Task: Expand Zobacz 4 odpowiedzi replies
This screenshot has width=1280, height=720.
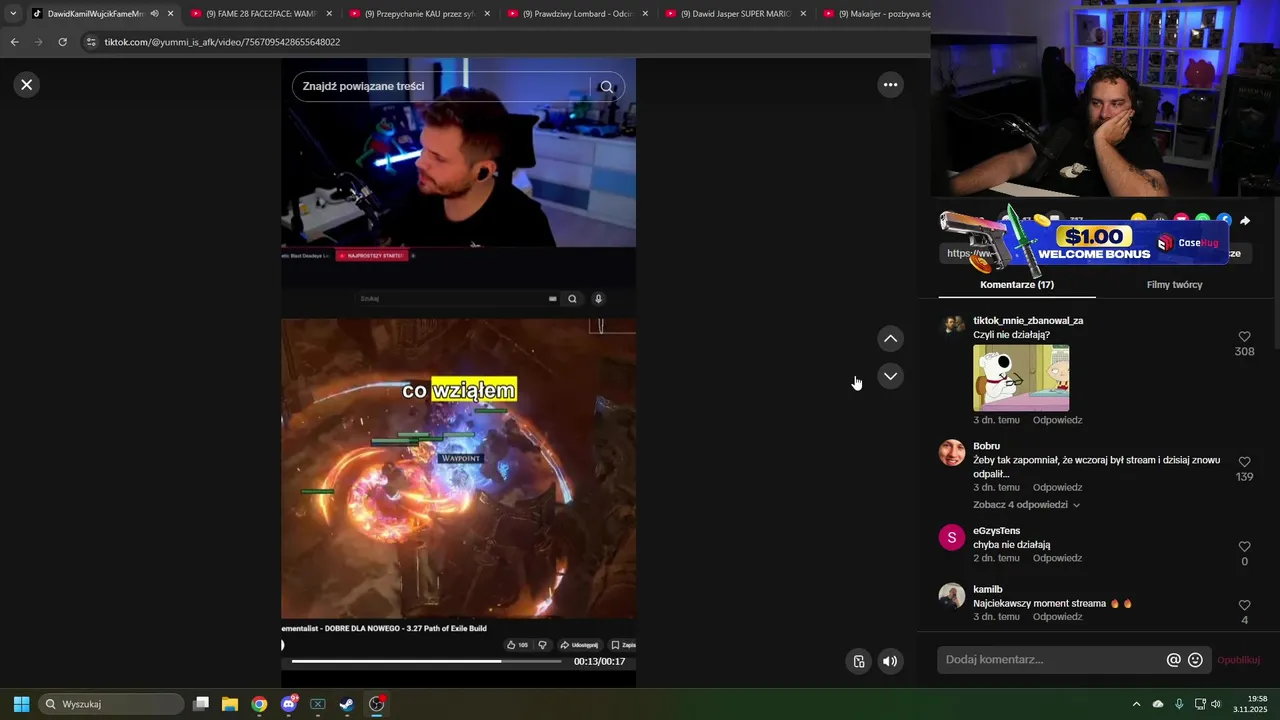Action: pyautogui.click(x=1026, y=505)
